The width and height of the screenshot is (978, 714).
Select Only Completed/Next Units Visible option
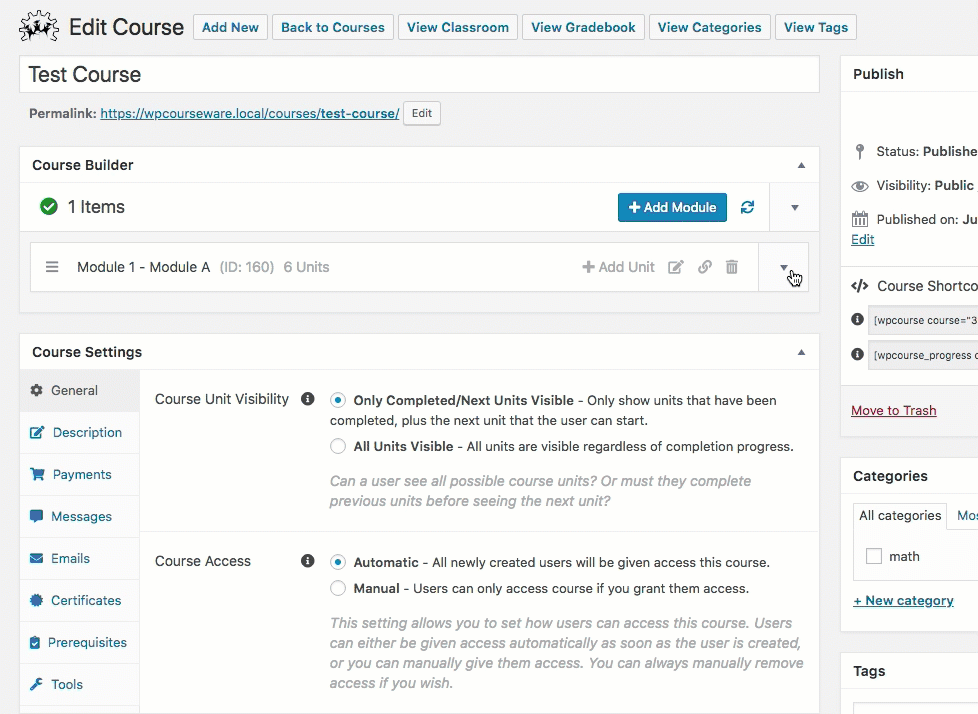click(x=337, y=400)
